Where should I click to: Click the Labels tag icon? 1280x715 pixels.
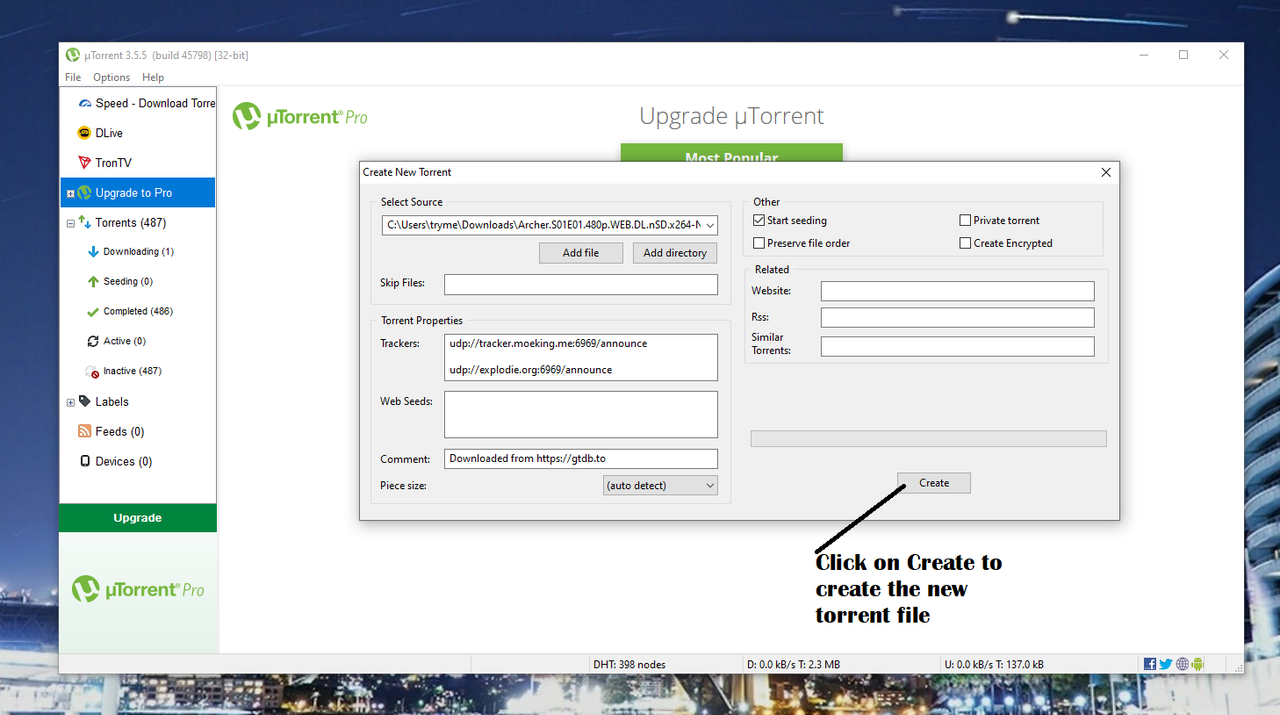coord(85,401)
